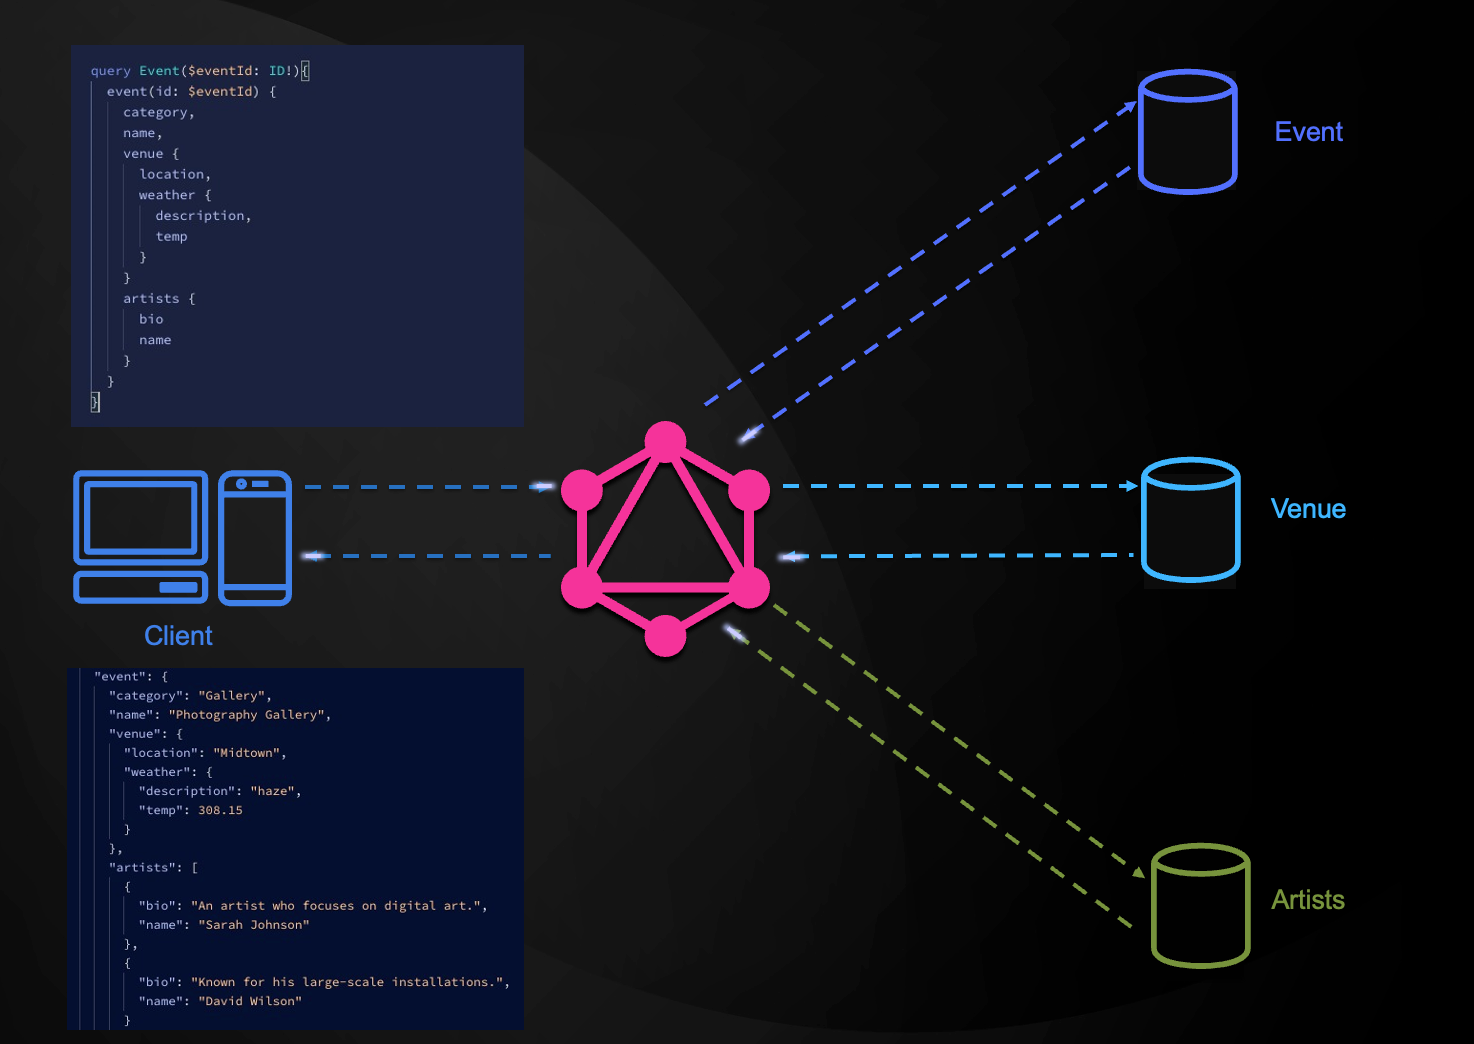This screenshot has width=1474, height=1044.
Task: Select the Venue label text
Action: pos(1308,508)
